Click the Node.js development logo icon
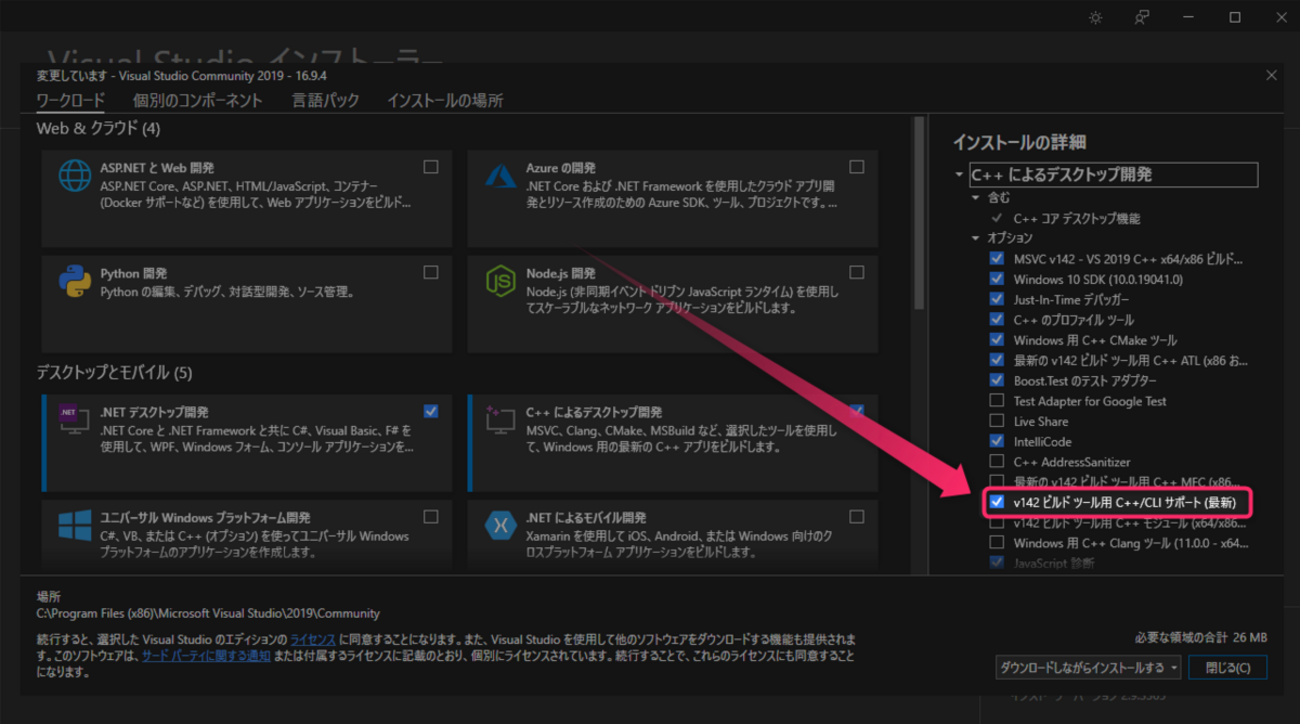Viewport: 1300px width, 724px height. point(500,281)
